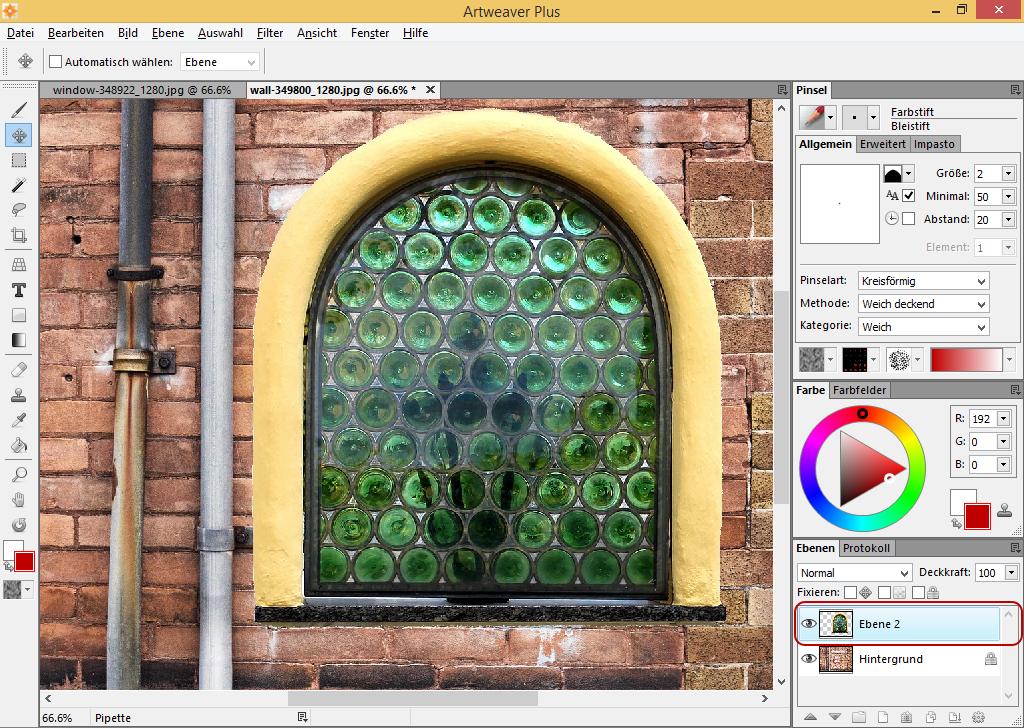Hide the Ebene 2 layer

pyautogui.click(x=808, y=624)
